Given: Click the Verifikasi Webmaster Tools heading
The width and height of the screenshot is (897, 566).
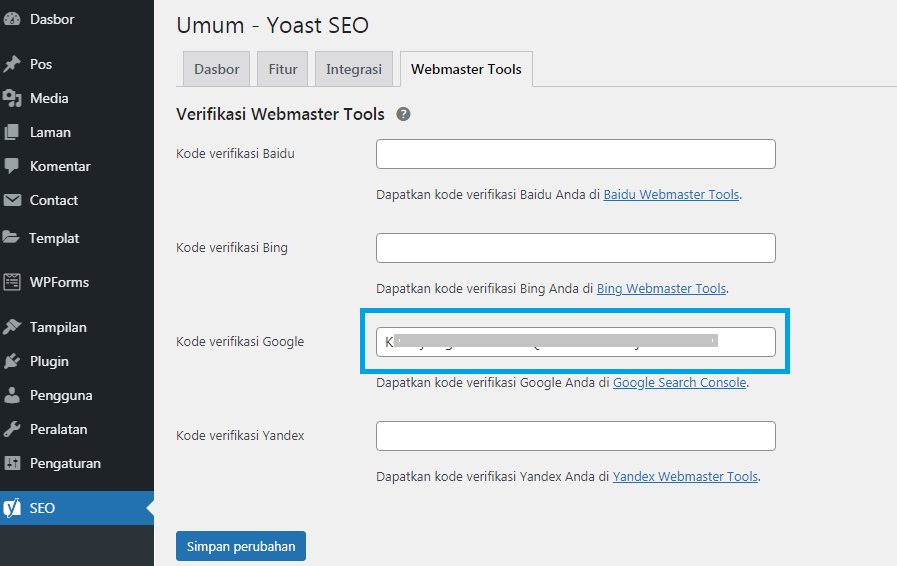Looking at the screenshot, I should pyautogui.click(x=280, y=114).
